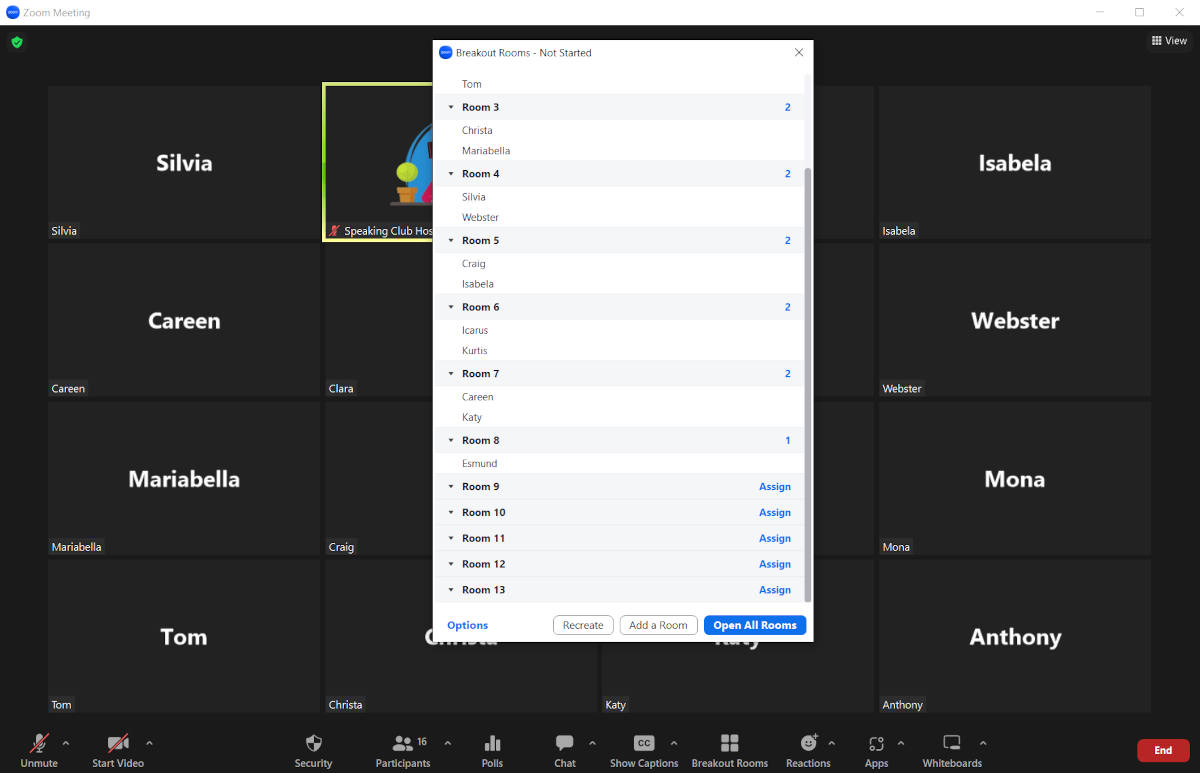
Task: Open the Chat bubble icon
Action: (x=565, y=743)
